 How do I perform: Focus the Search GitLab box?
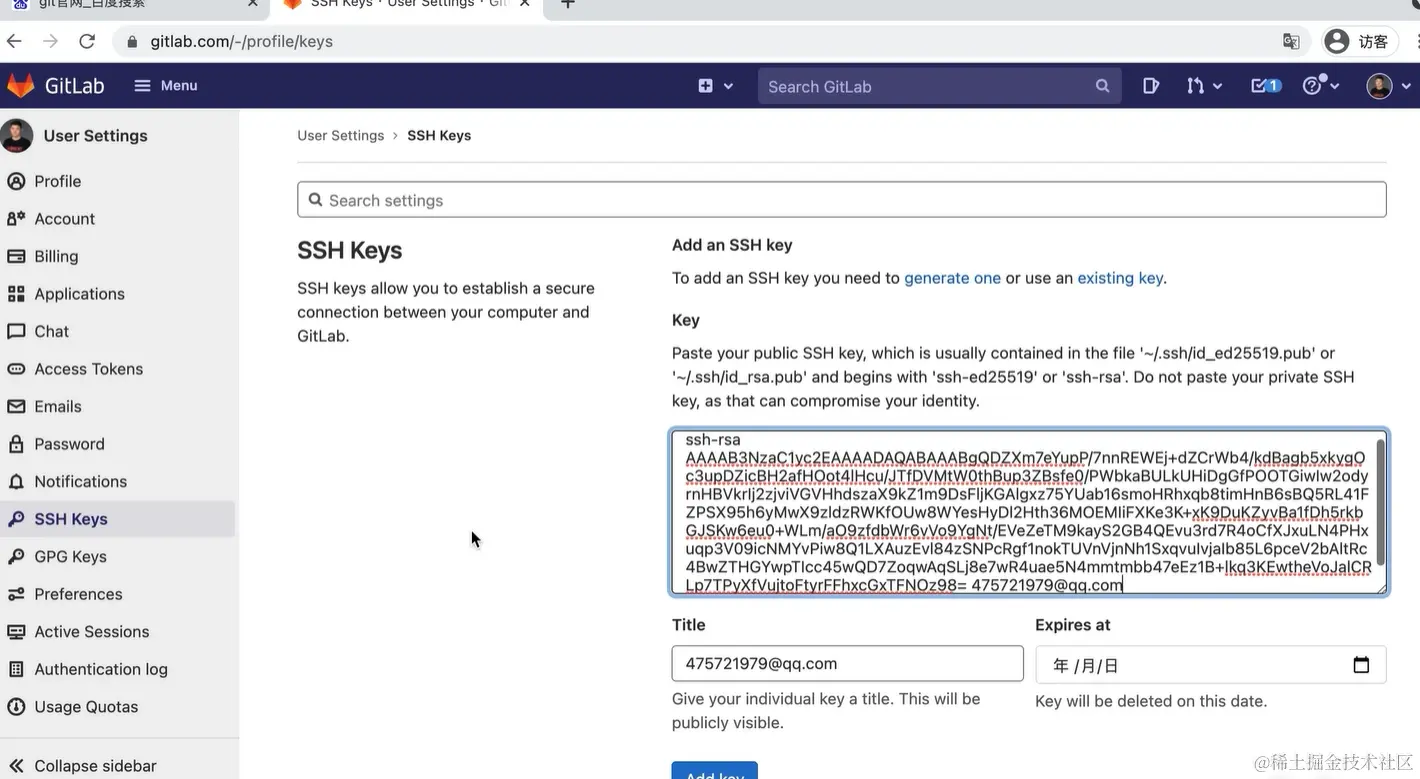pyautogui.click(x=939, y=86)
